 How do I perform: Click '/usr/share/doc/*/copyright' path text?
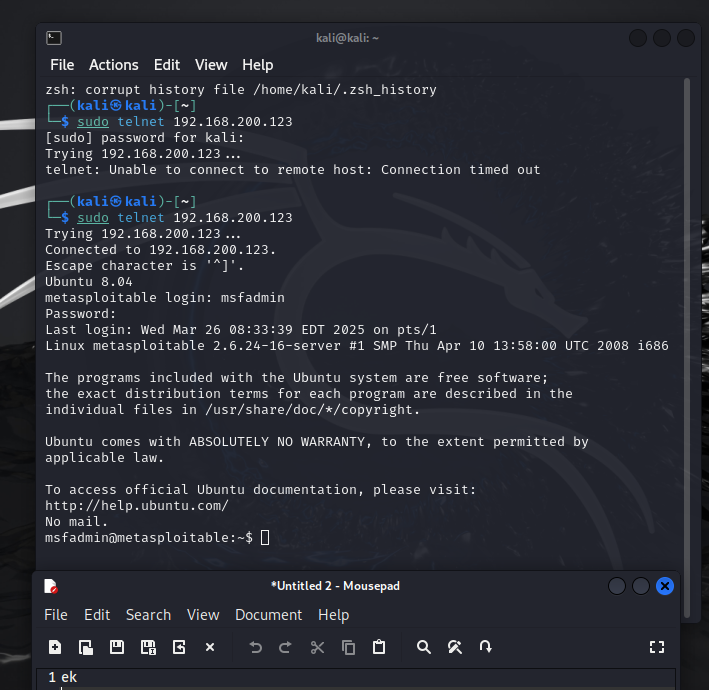point(309,410)
